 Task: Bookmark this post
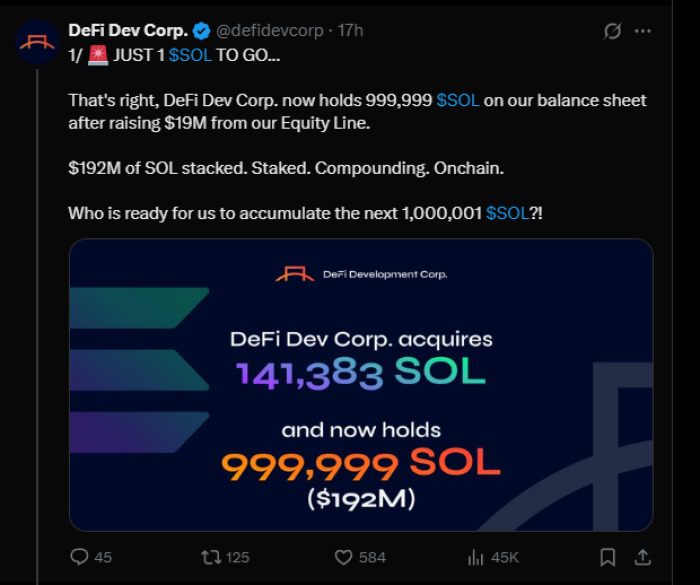coord(607,556)
